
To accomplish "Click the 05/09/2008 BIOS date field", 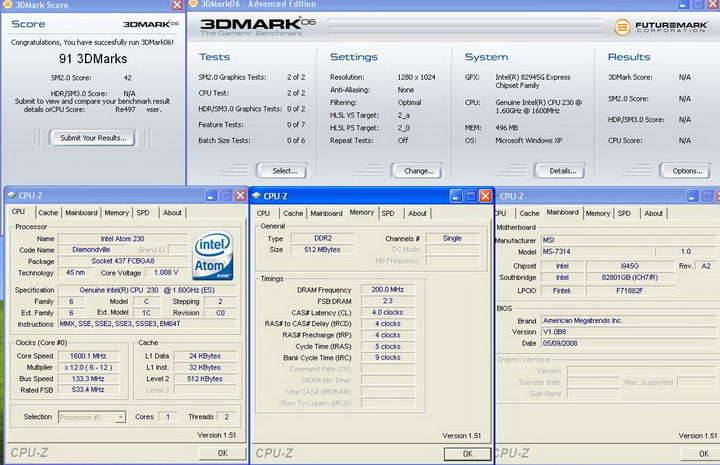I will click(628, 343).
